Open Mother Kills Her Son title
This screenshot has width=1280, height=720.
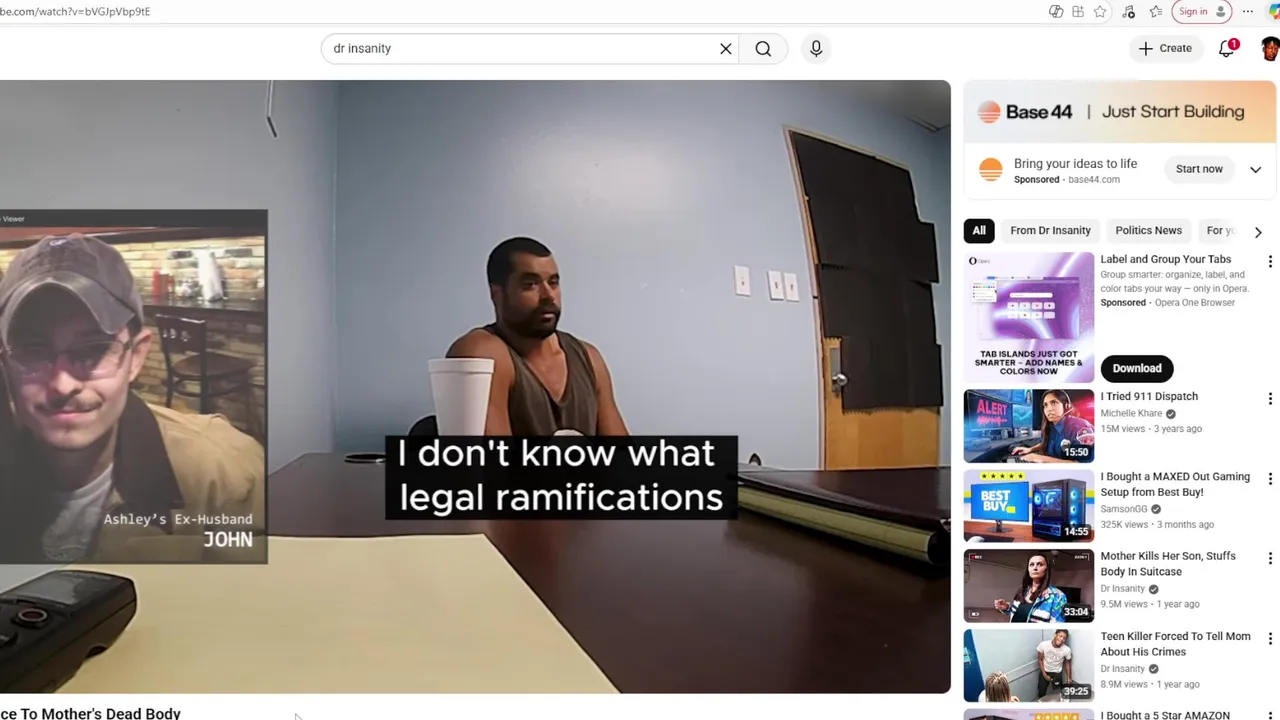1168,564
